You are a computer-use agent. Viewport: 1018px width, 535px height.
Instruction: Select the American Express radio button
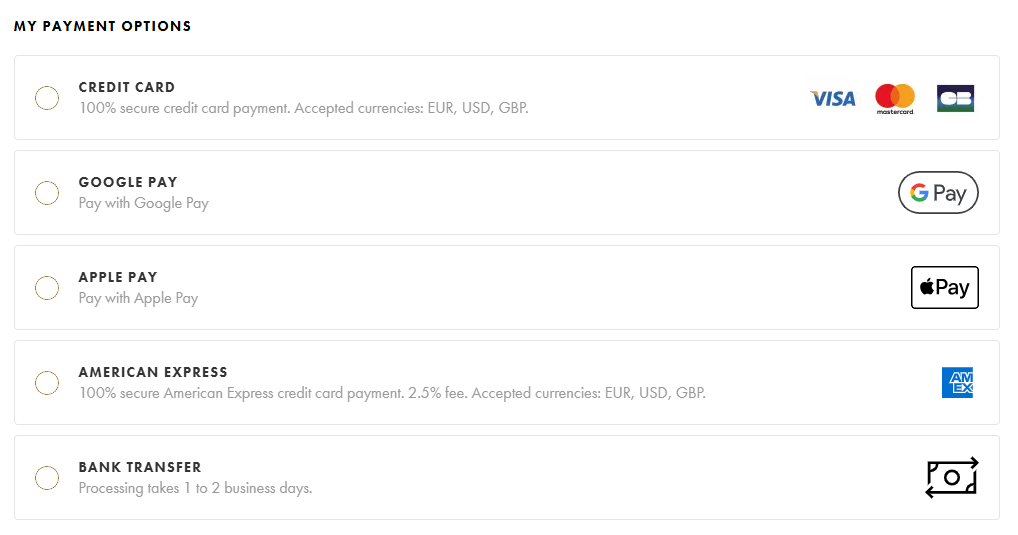point(47,383)
